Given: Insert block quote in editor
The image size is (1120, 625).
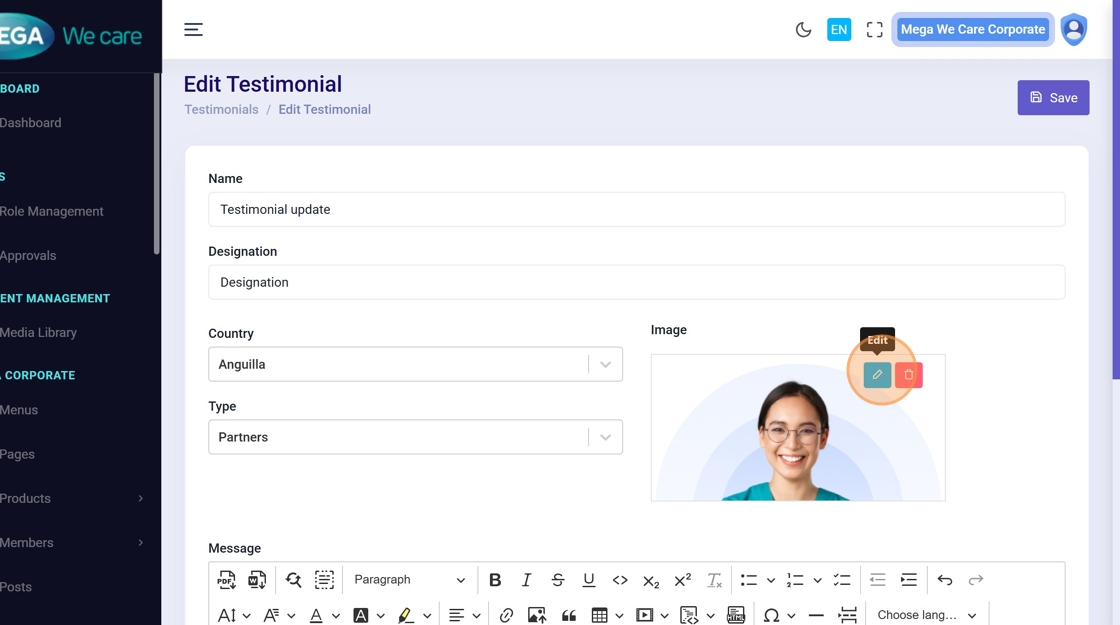Looking at the screenshot, I should (569, 615).
